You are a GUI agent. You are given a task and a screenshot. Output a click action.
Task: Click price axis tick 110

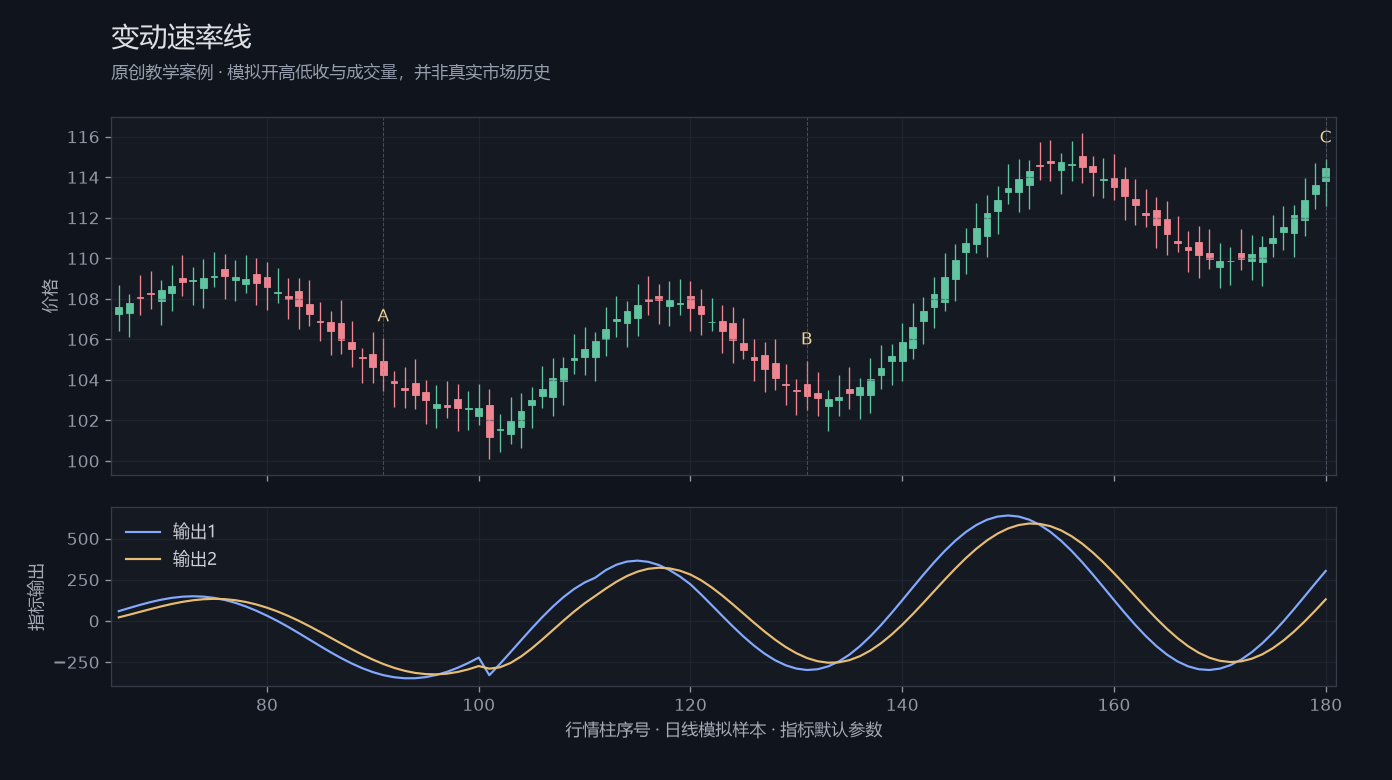pyautogui.click(x=84, y=259)
